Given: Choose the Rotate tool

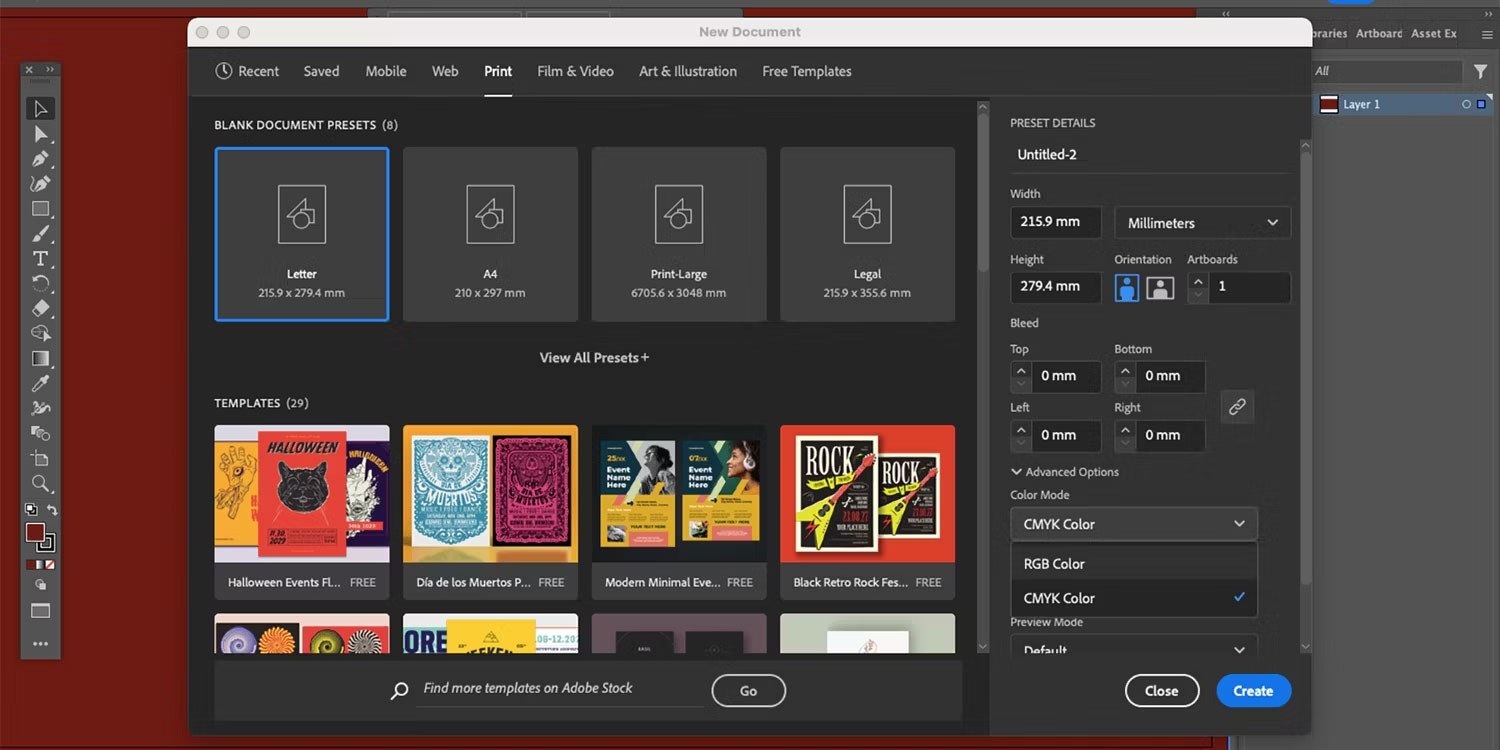Looking at the screenshot, I should click(41, 283).
